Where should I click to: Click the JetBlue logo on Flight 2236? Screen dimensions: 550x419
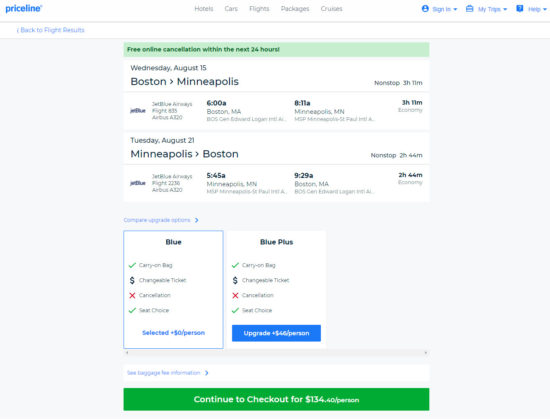(x=138, y=183)
